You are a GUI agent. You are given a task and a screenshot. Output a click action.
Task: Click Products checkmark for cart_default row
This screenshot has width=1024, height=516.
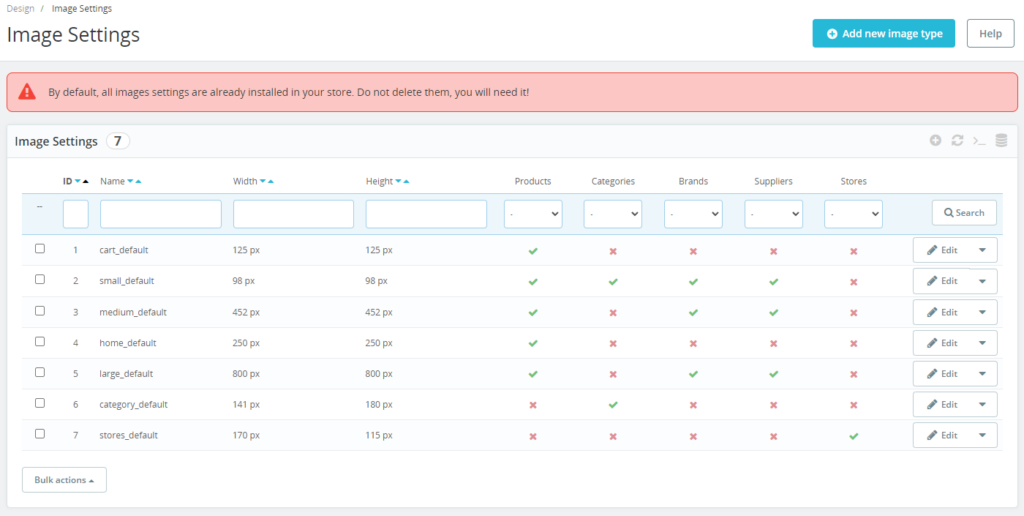pyautogui.click(x=533, y=251)
